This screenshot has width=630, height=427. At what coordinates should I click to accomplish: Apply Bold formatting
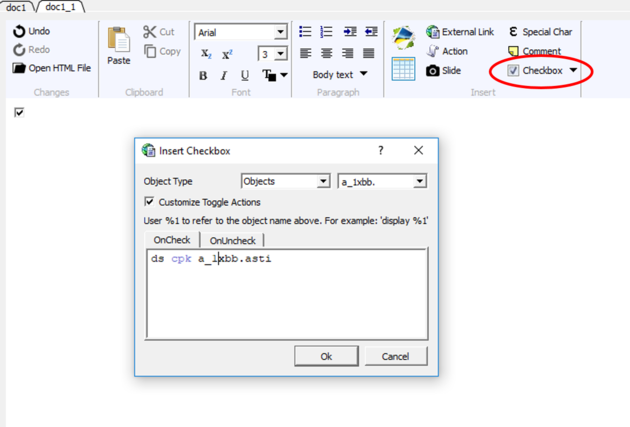pos(203,75)
